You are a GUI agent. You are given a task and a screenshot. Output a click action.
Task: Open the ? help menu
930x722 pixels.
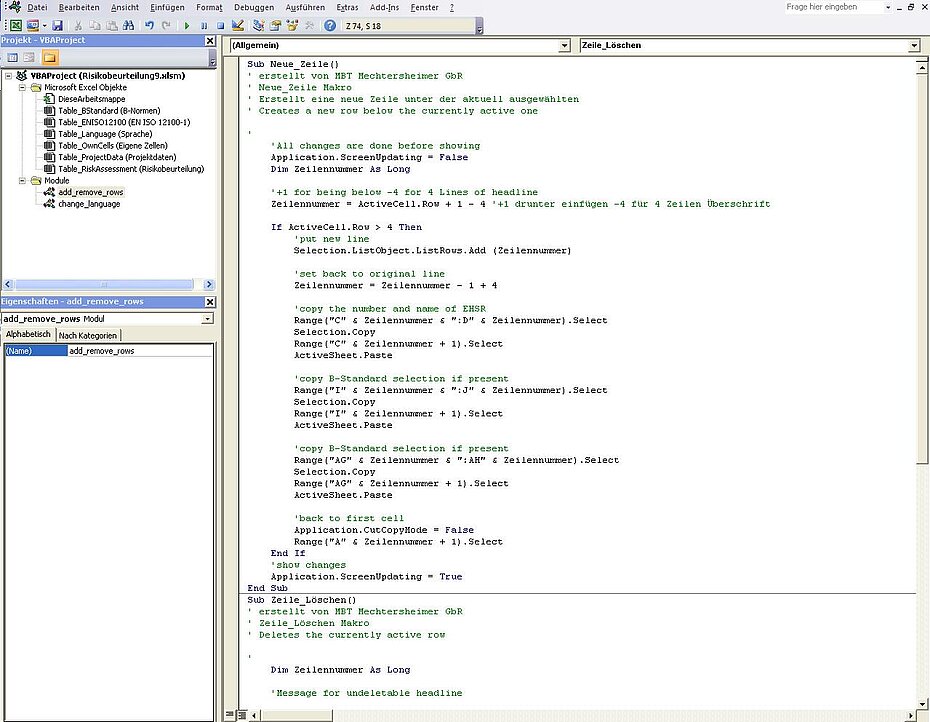[x=452, y=7]
